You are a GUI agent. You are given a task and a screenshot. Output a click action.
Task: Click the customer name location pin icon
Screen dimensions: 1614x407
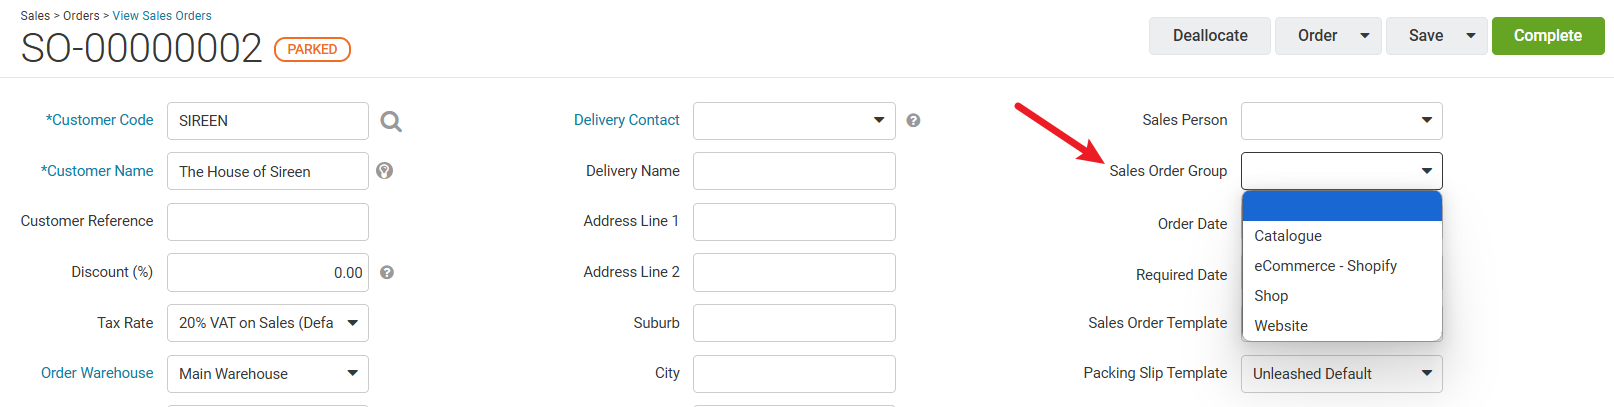pyautogui.click(x=385, y=171)
